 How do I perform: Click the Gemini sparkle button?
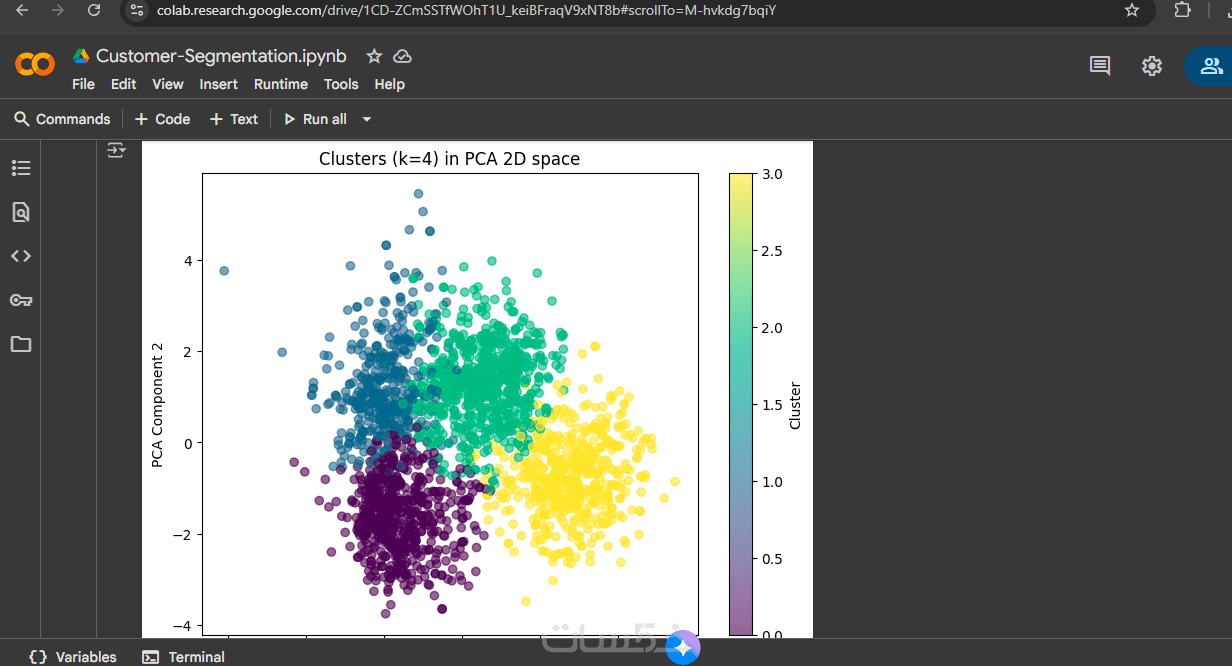point(683,648)
